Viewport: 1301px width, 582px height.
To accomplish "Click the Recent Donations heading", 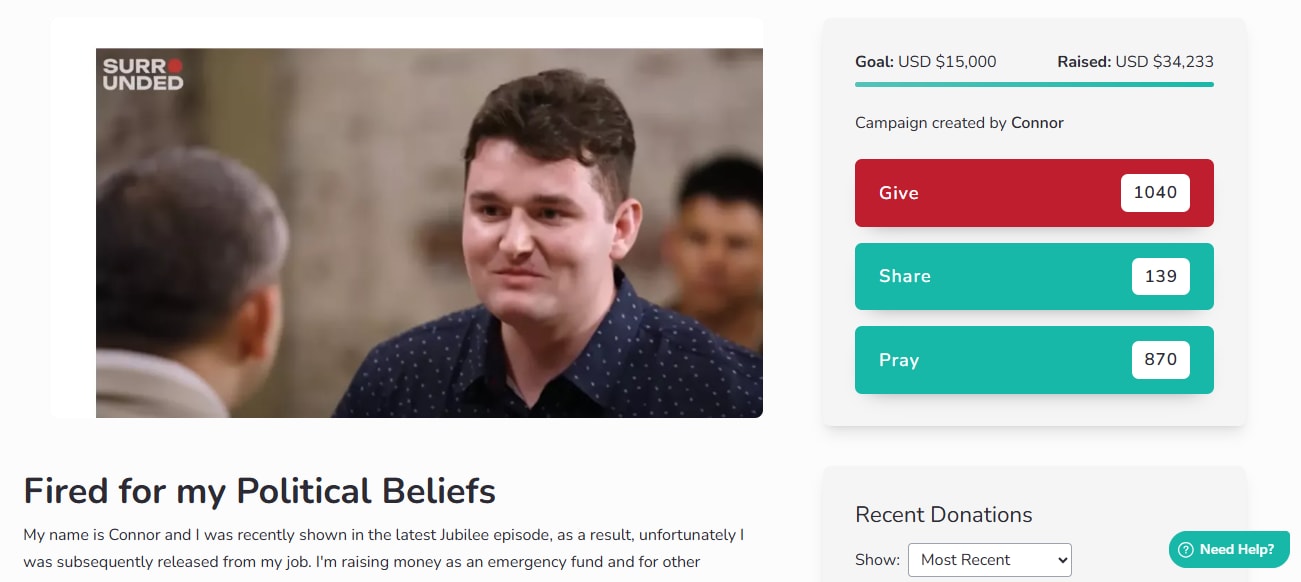I will (944, 515).
